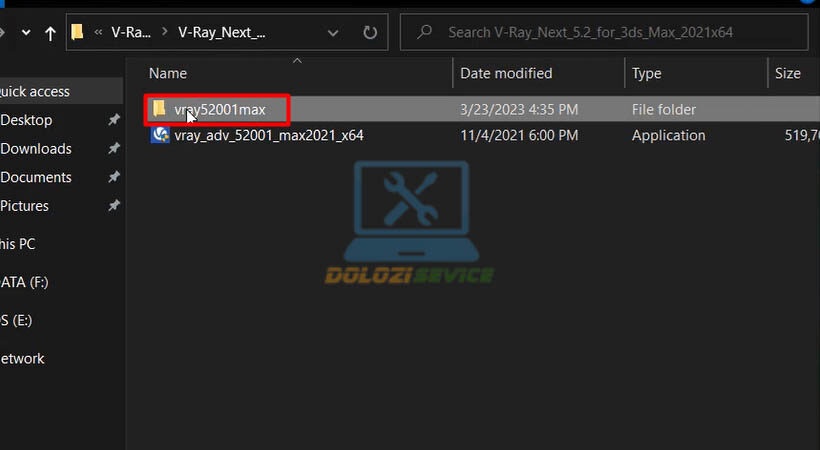The height and width of the screenshot is (450, 820).
Task: Click the folder icon in address bar
Action: point(77,32)
